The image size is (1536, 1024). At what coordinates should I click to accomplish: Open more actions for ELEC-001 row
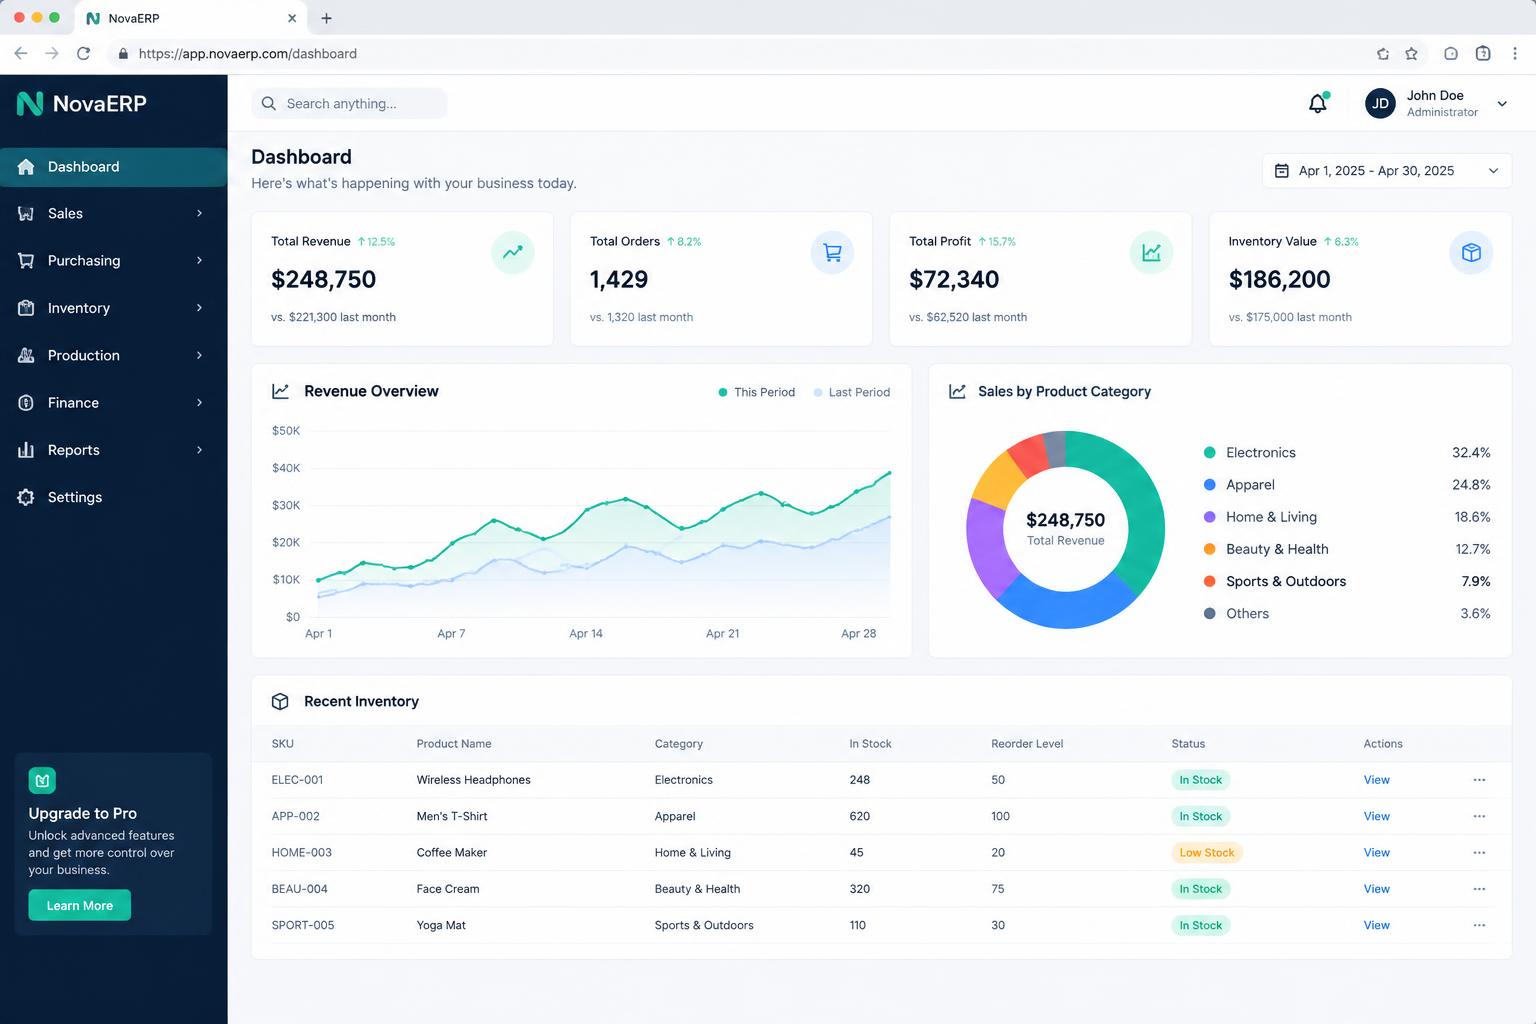coord(1479,780)
